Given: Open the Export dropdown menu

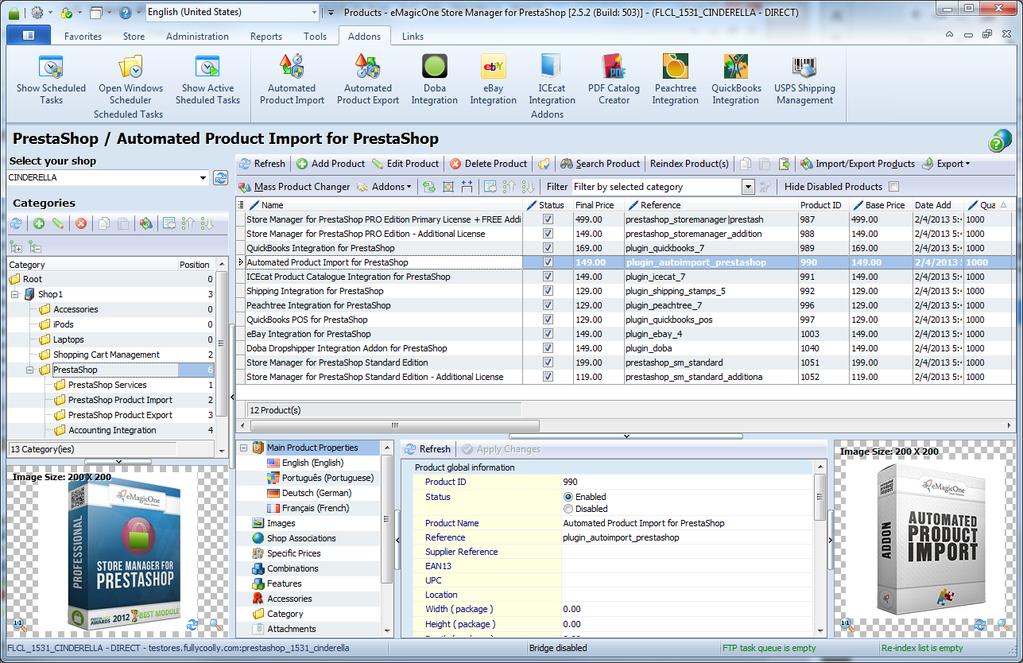Looking at the screenshot, I should tap(947, 164).
